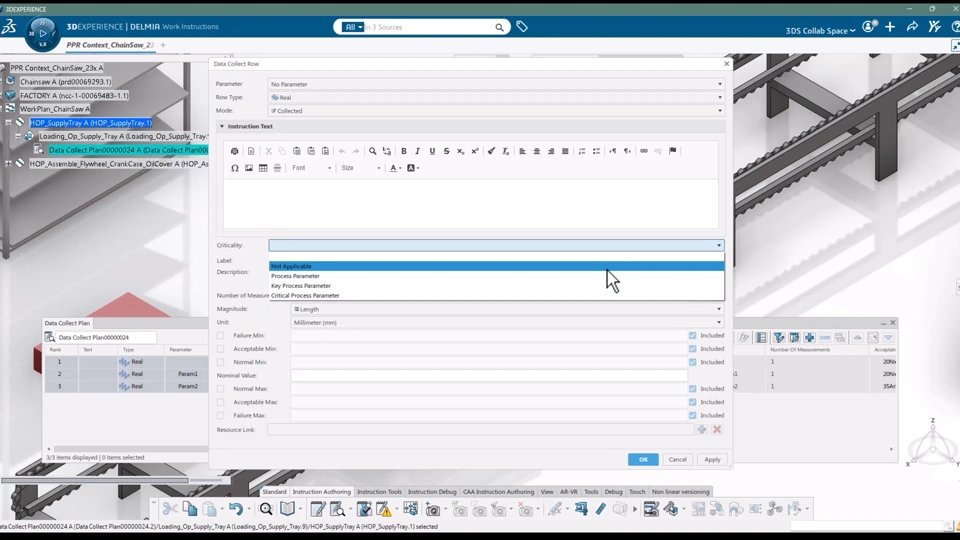Click the add Resource Link plus icon
The width and height of the screenshot is (960, 540).
pyautogui.click(x=702, y=430)
